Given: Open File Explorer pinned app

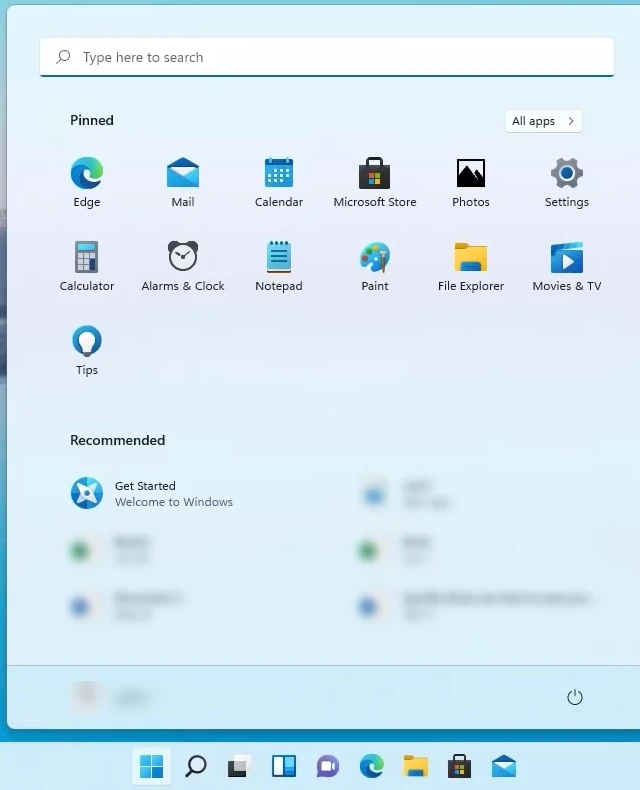Looking at the screenshot, I should point(471,266).
